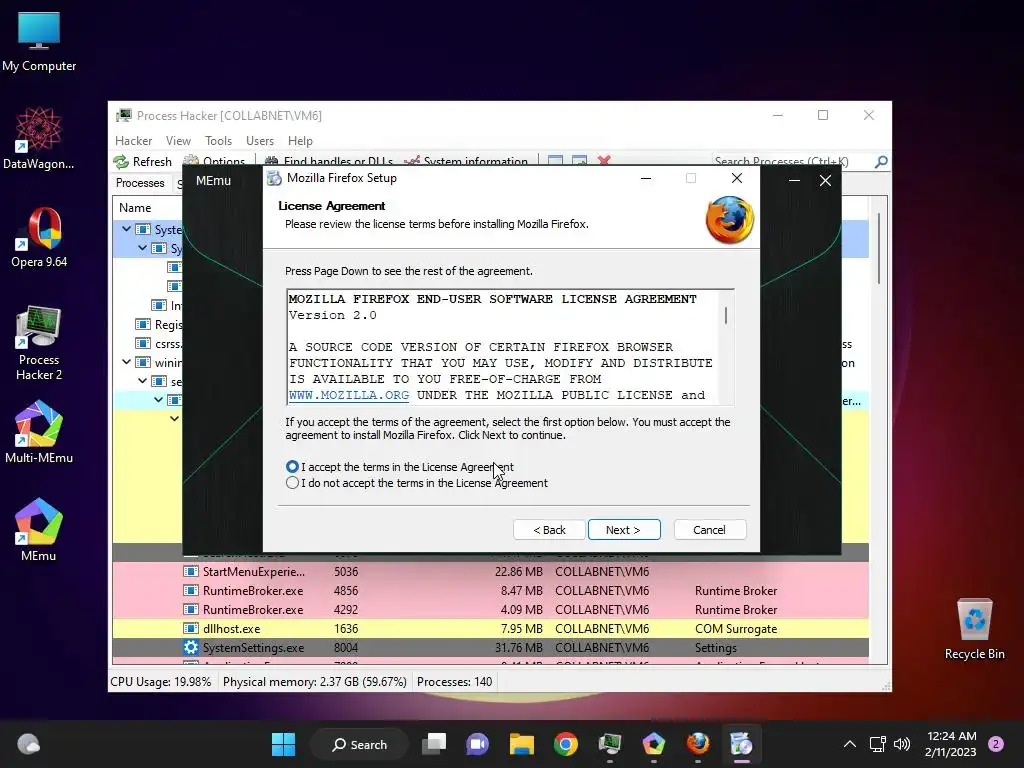Open the Tools menu in Process Hacker
Image resolution: width=1024 pixels, height=768 pixels.
[218, 141]
